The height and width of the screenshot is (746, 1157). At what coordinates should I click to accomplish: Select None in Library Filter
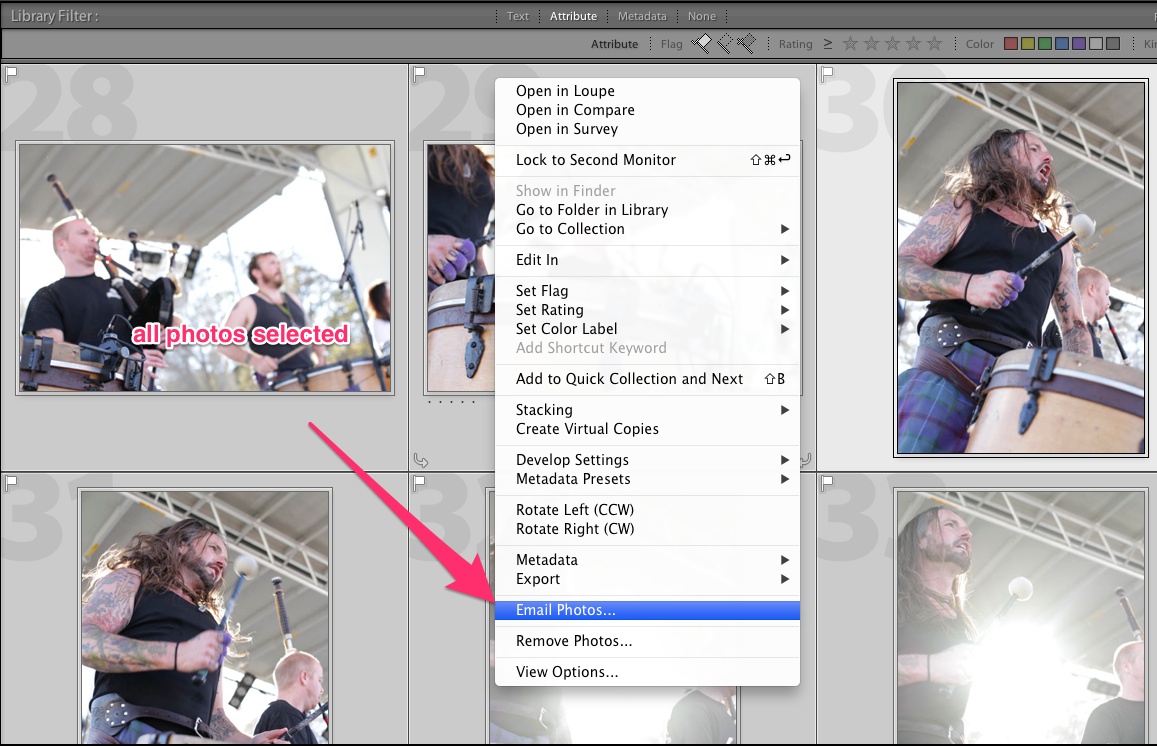coord(702,15)
